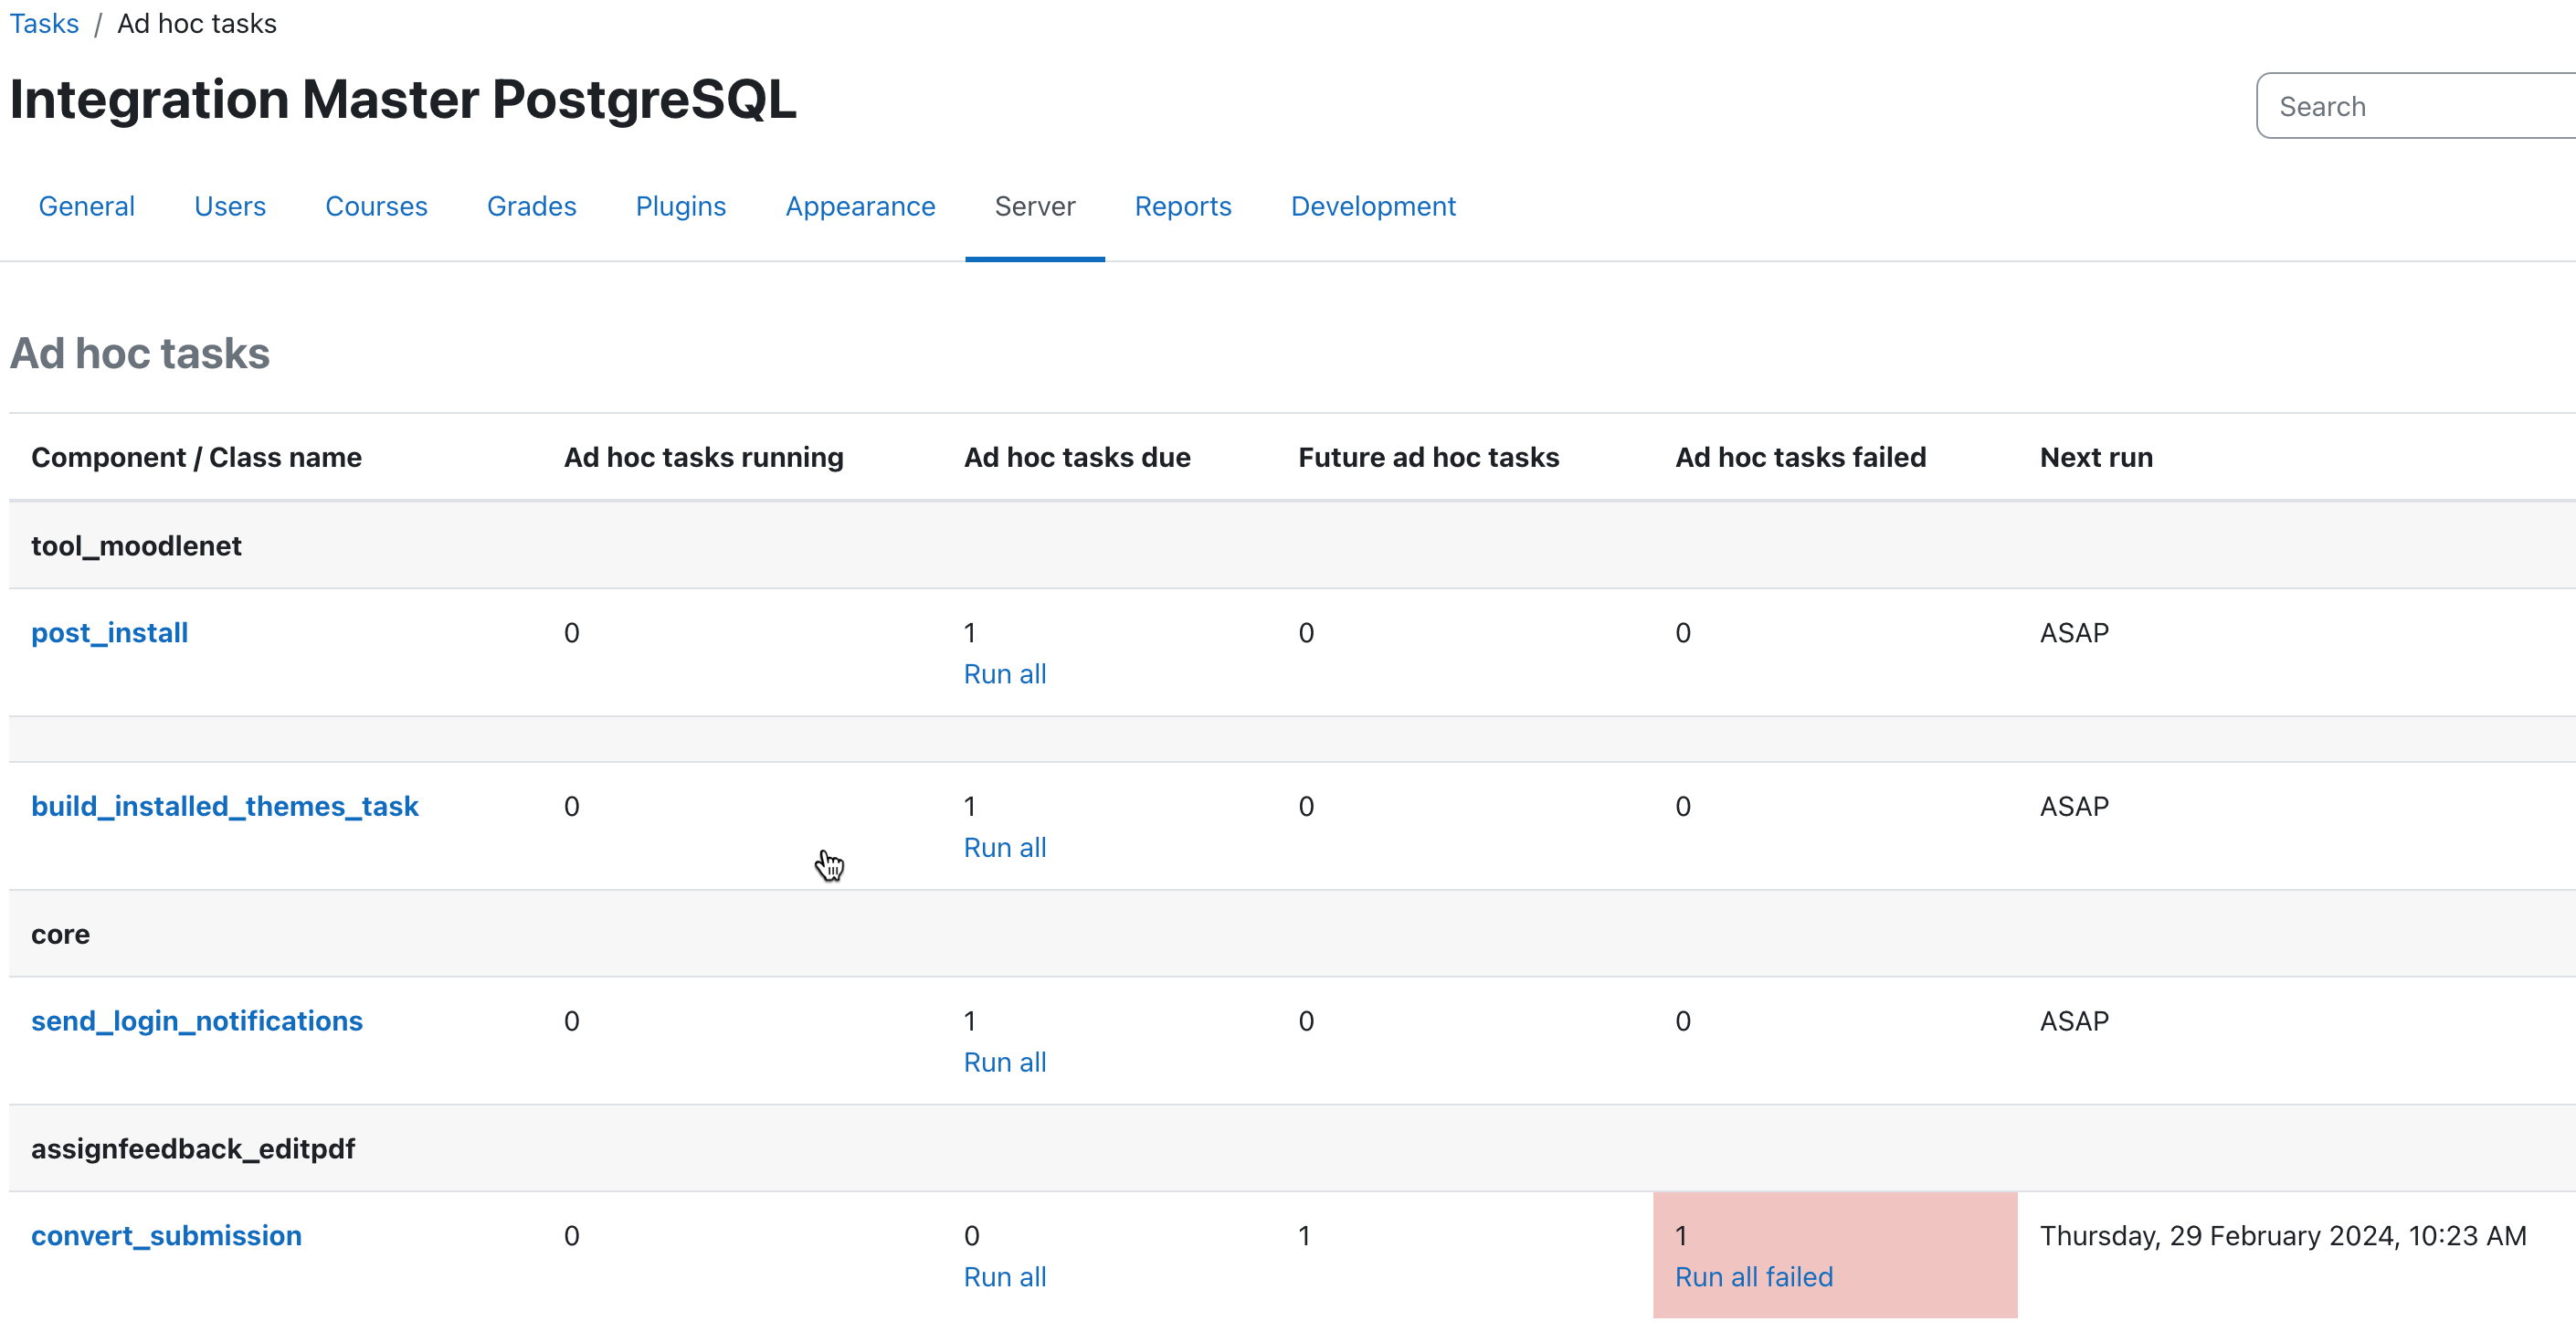Go to the Tasks breadcrumb link

pyautogui.click(x=44, y=23)
